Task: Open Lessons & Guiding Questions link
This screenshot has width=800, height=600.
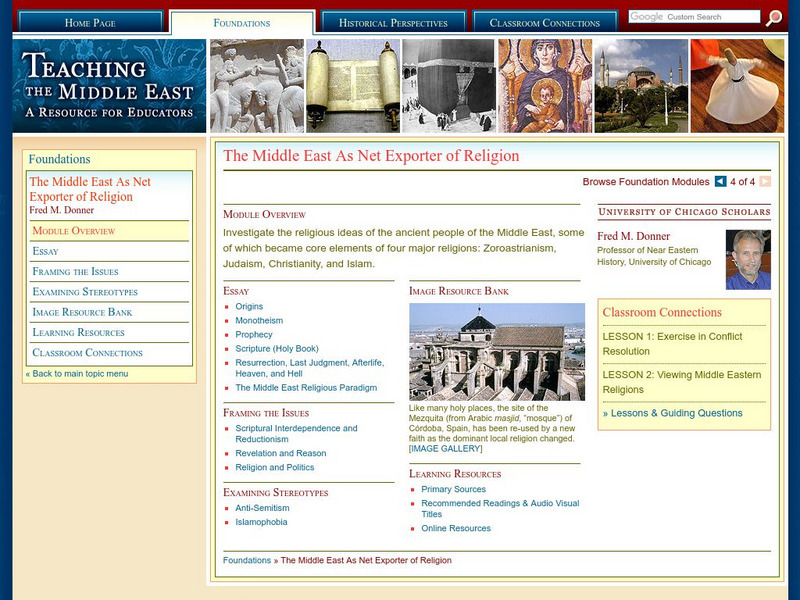Action: [x=672, y=413]
